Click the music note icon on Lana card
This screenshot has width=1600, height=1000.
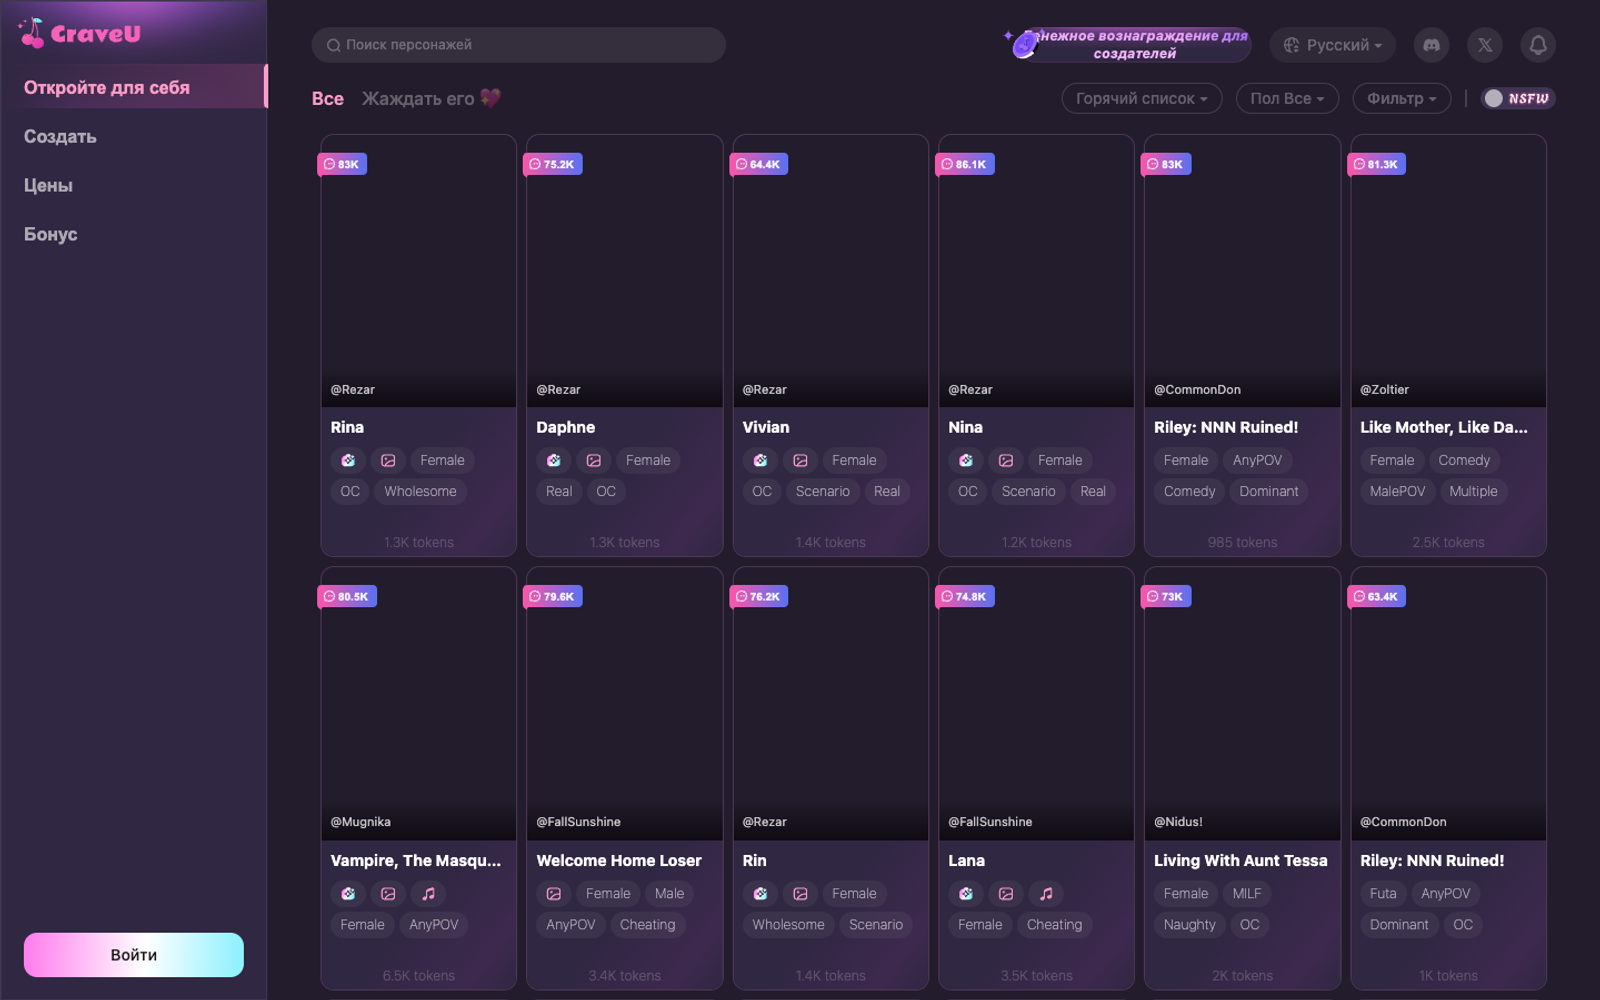[1046, 893]
